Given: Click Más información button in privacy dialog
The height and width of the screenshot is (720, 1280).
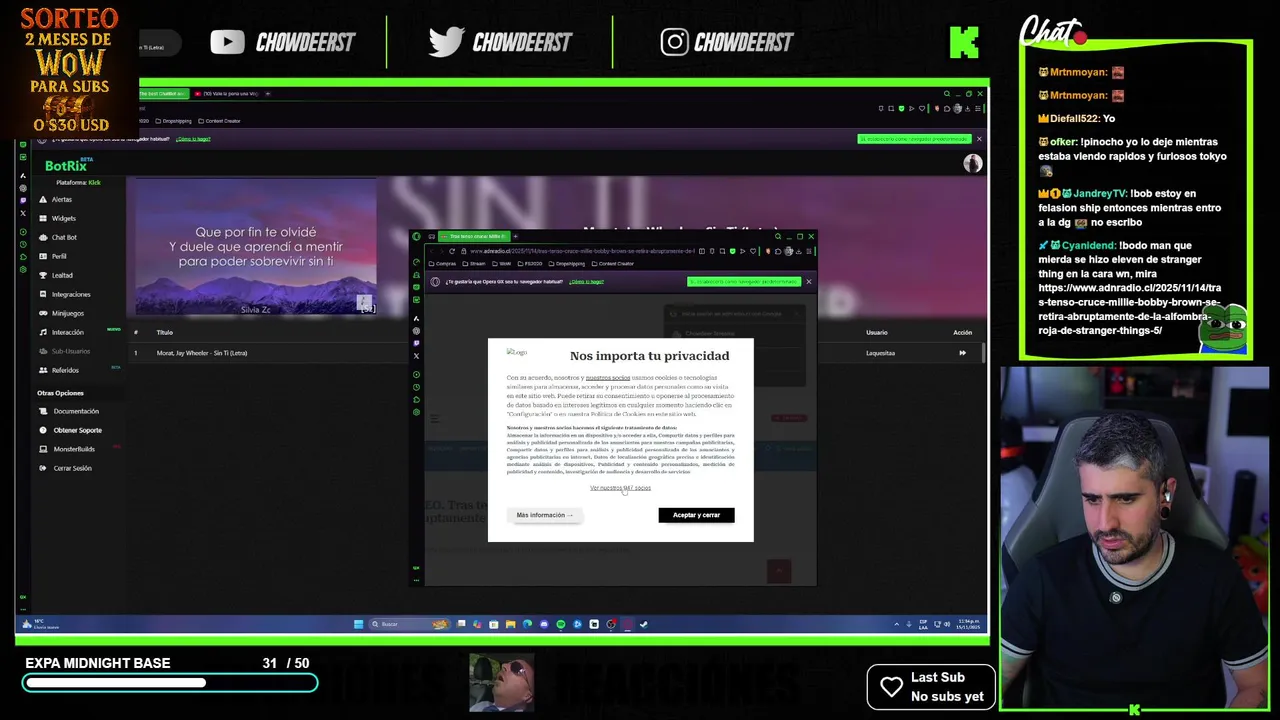Looking at the screenshot, I should click(544, 515).
